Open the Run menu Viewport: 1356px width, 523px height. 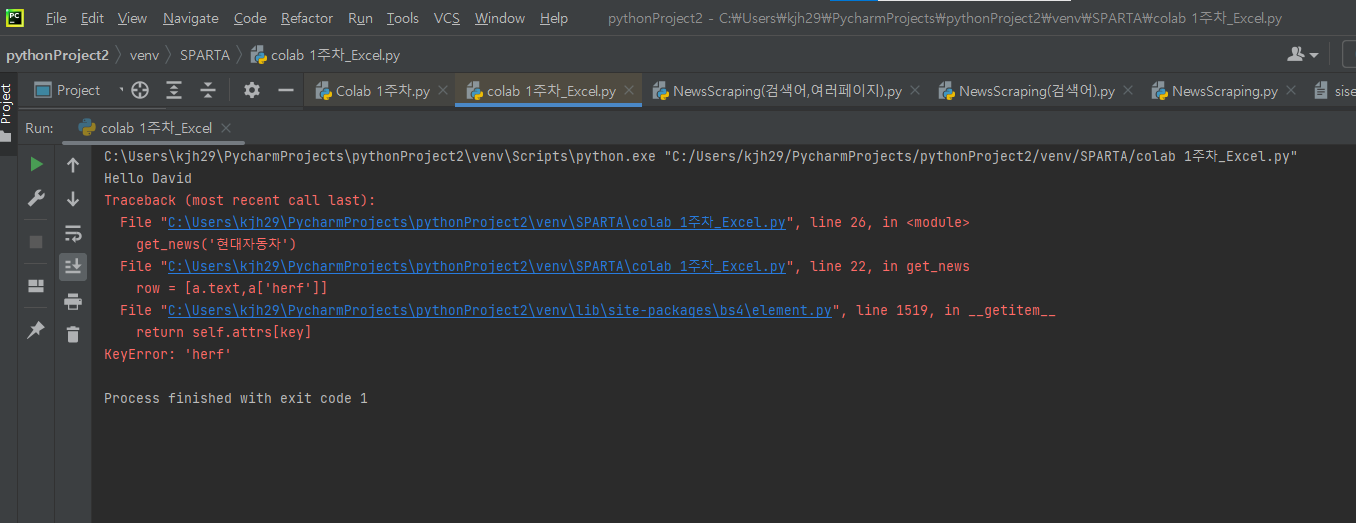click(360, 18)
